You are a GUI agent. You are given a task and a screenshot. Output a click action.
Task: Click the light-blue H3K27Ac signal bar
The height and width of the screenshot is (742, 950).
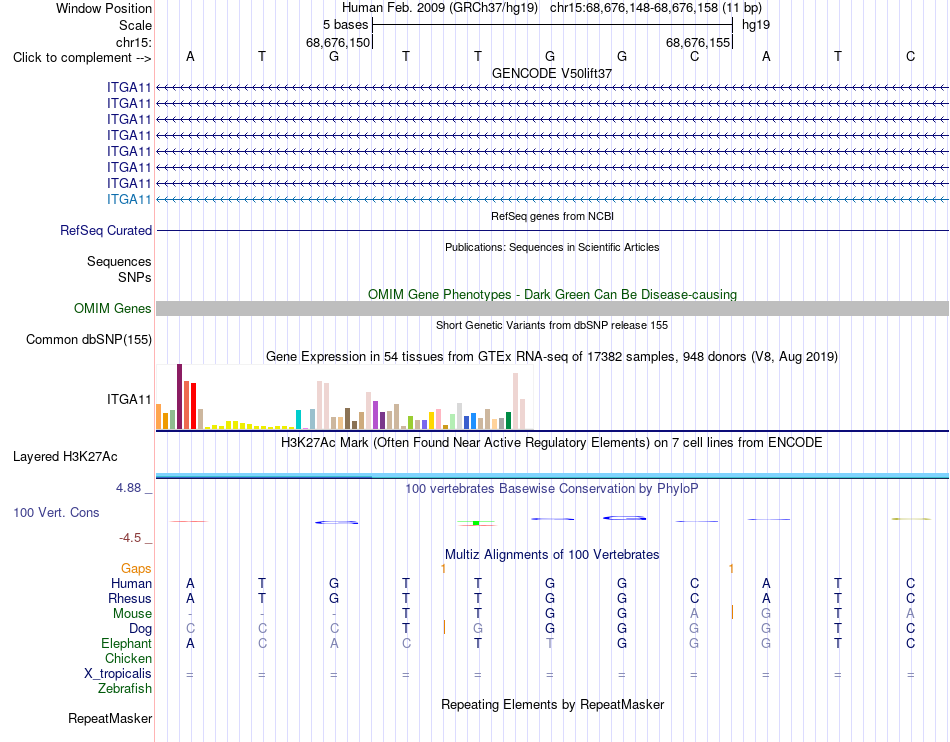[552, 475]
